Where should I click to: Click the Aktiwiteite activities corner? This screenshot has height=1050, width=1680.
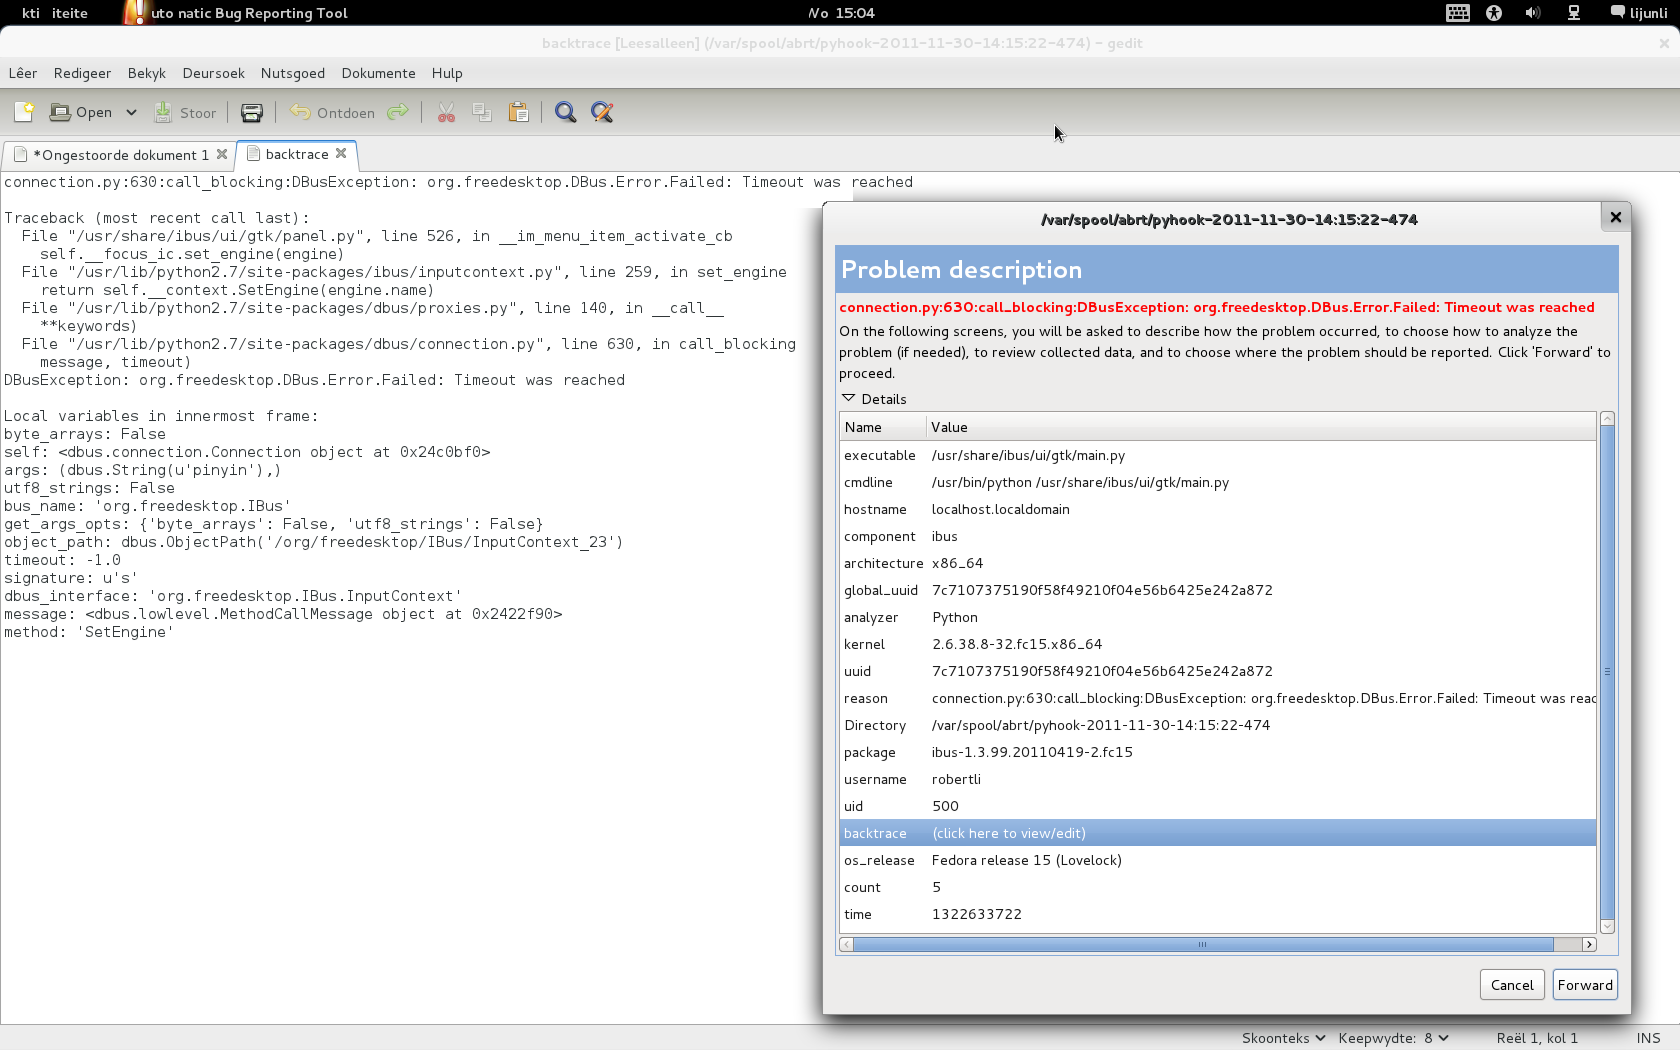55,13
